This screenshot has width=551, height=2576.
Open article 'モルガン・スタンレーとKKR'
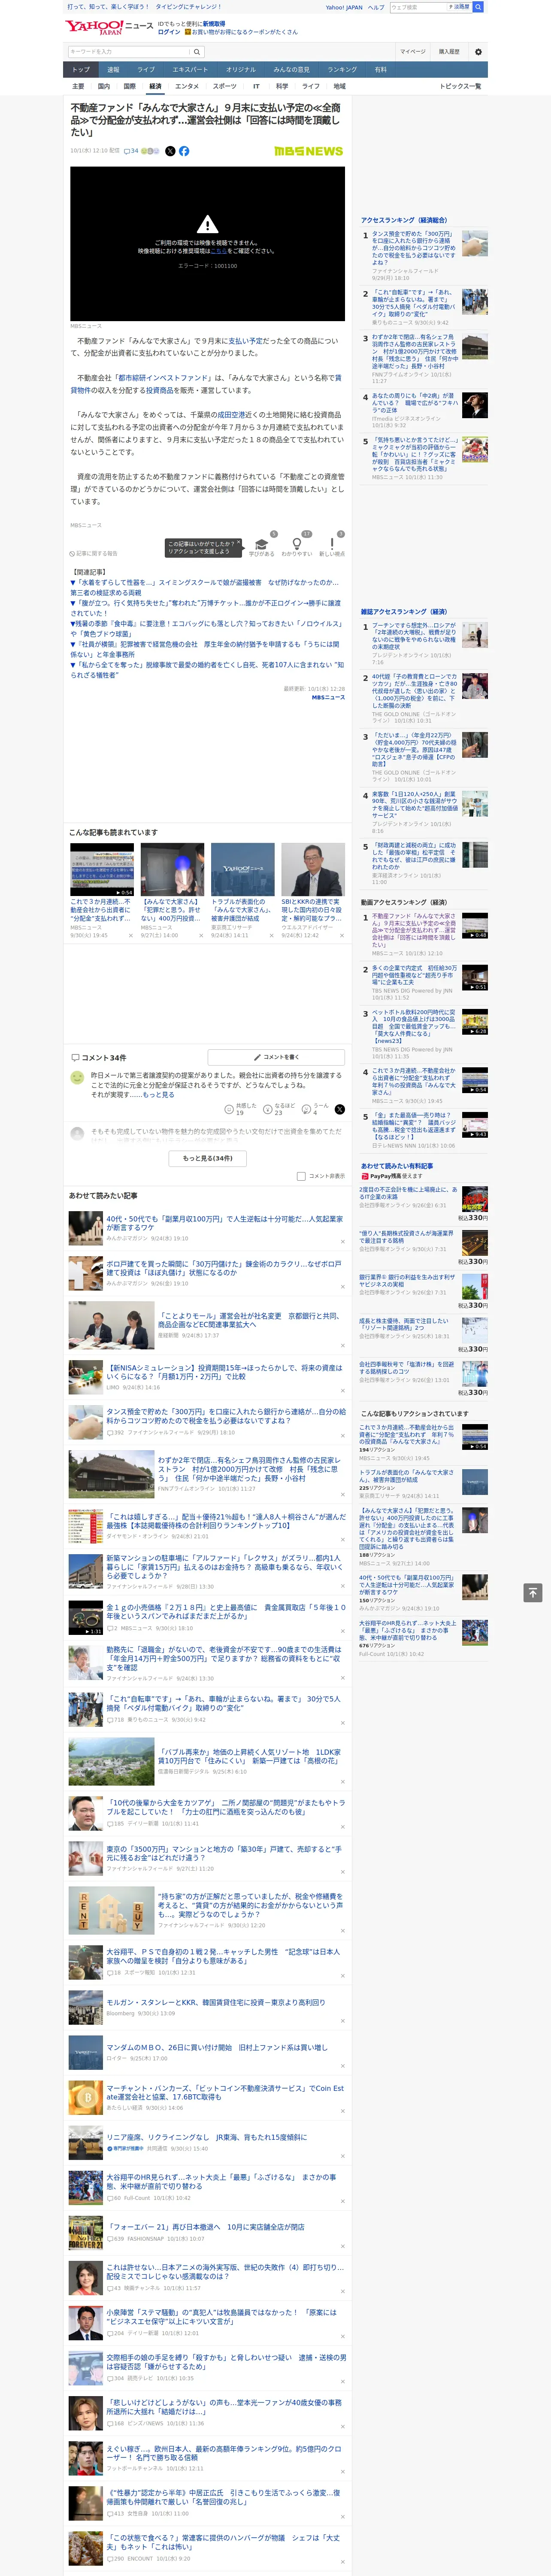click(216, 2003)
